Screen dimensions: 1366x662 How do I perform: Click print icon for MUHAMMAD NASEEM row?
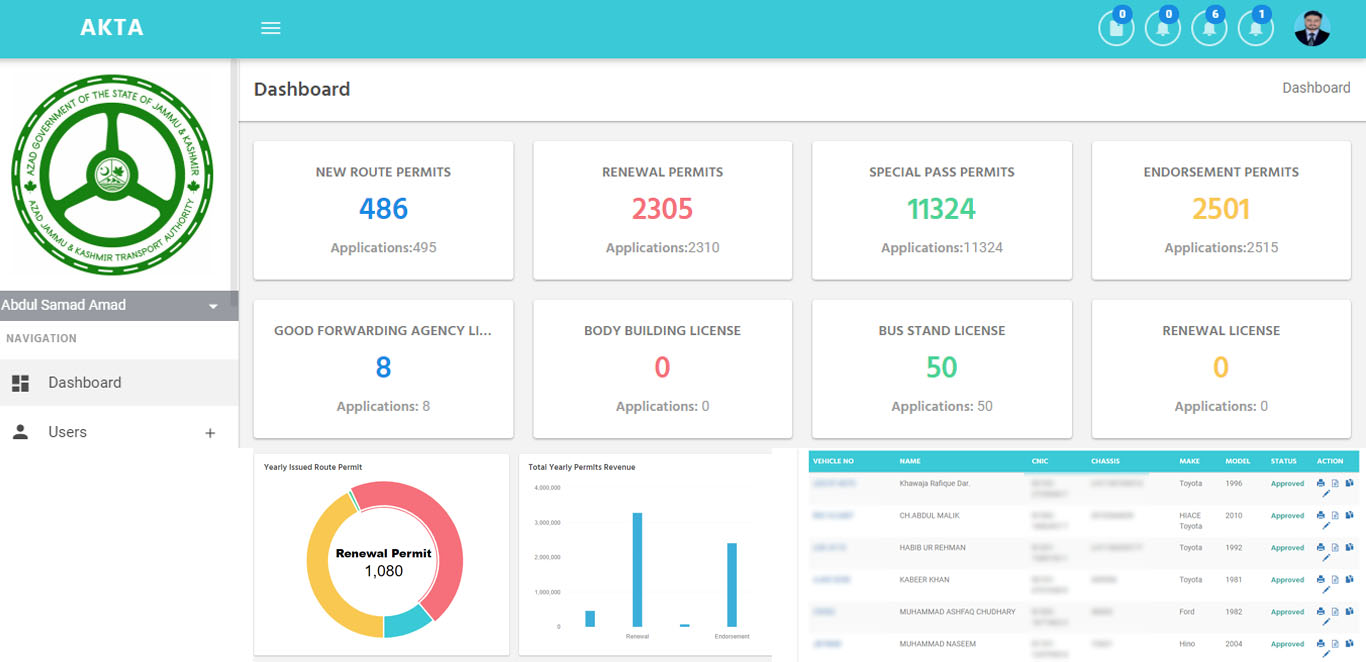click(1320, 644)
